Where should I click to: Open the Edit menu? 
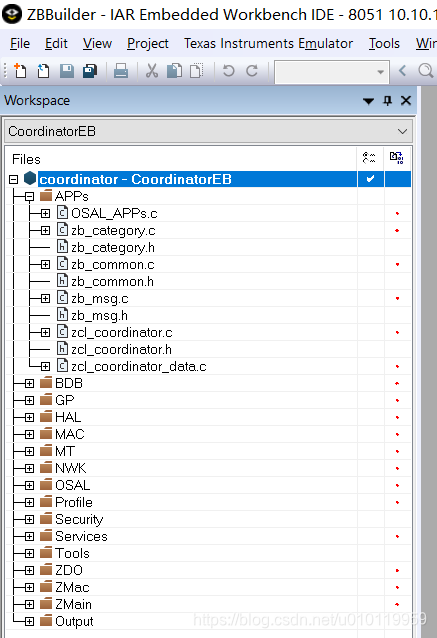(56, 43)
